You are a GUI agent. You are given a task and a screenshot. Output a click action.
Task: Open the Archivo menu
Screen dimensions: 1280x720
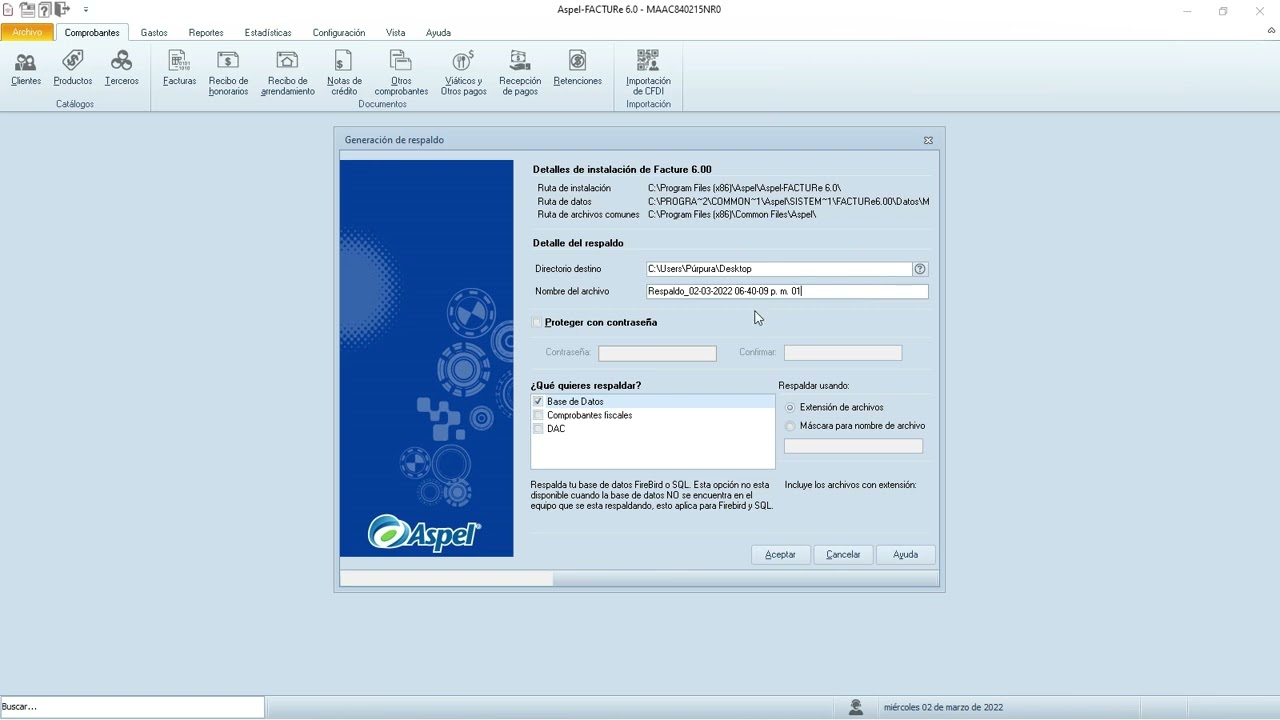click(x=27, y=33)
